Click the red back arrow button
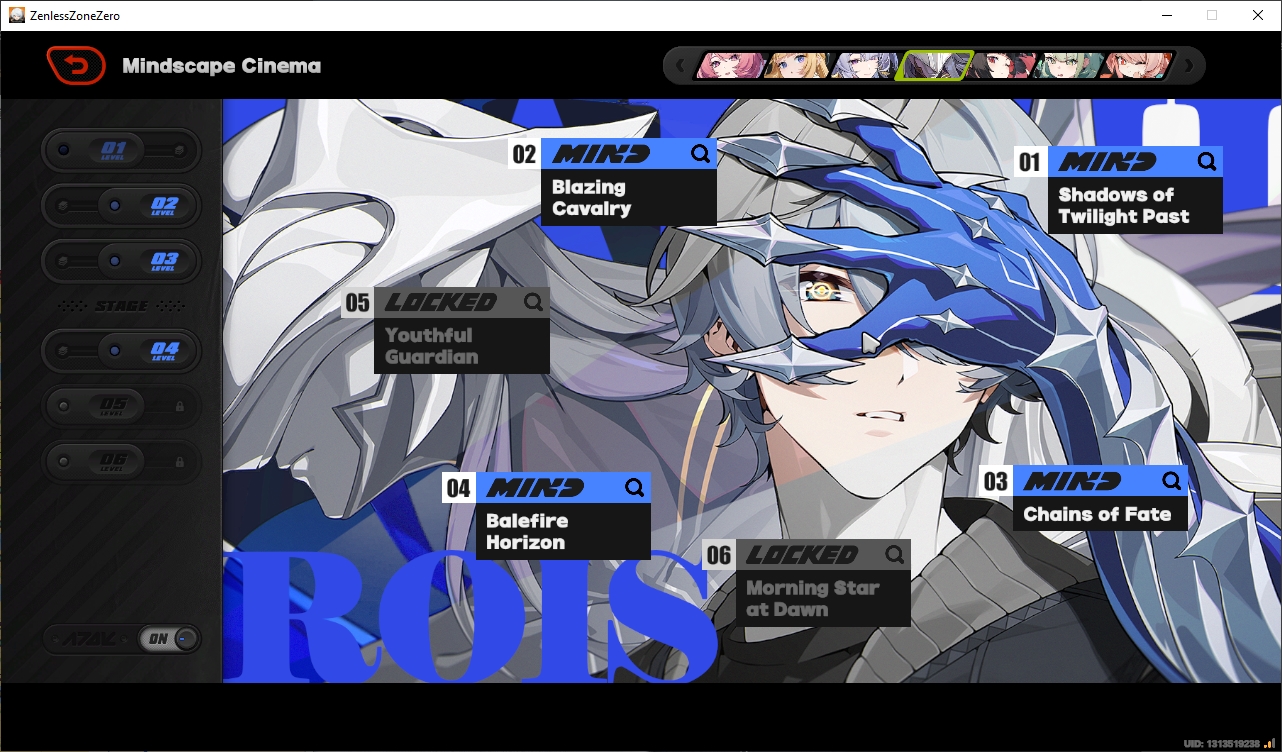Screen dimensions: 1282x752 (76, 66)
